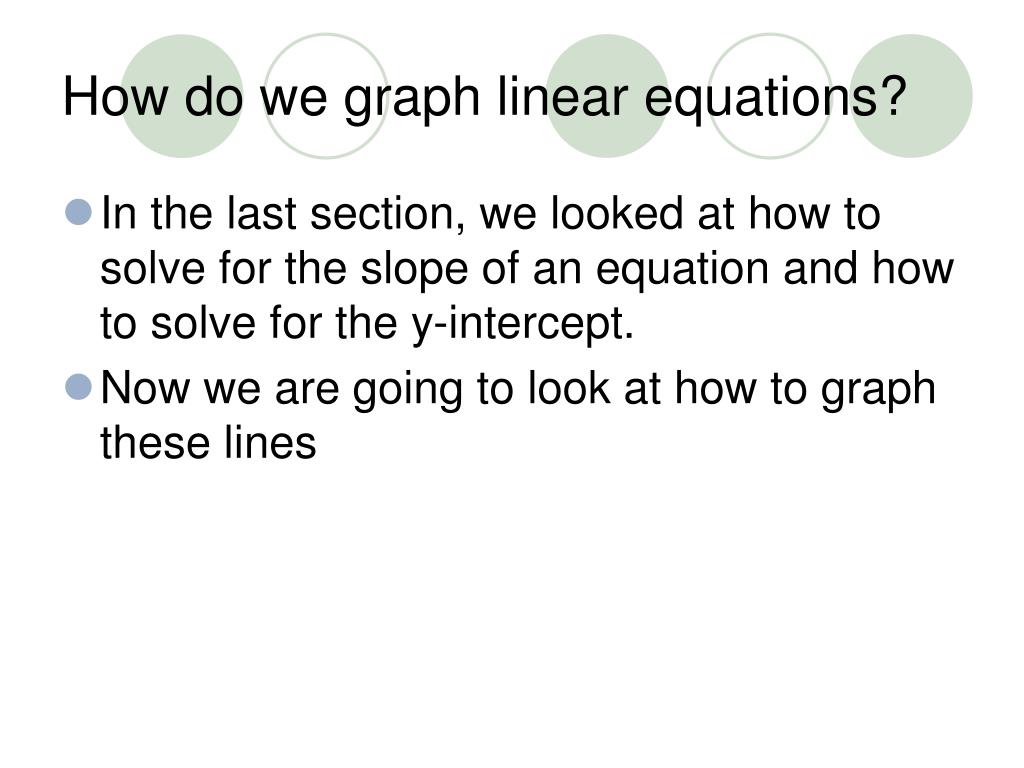Select the hollow circle outline behind "we"

[326, 96]
